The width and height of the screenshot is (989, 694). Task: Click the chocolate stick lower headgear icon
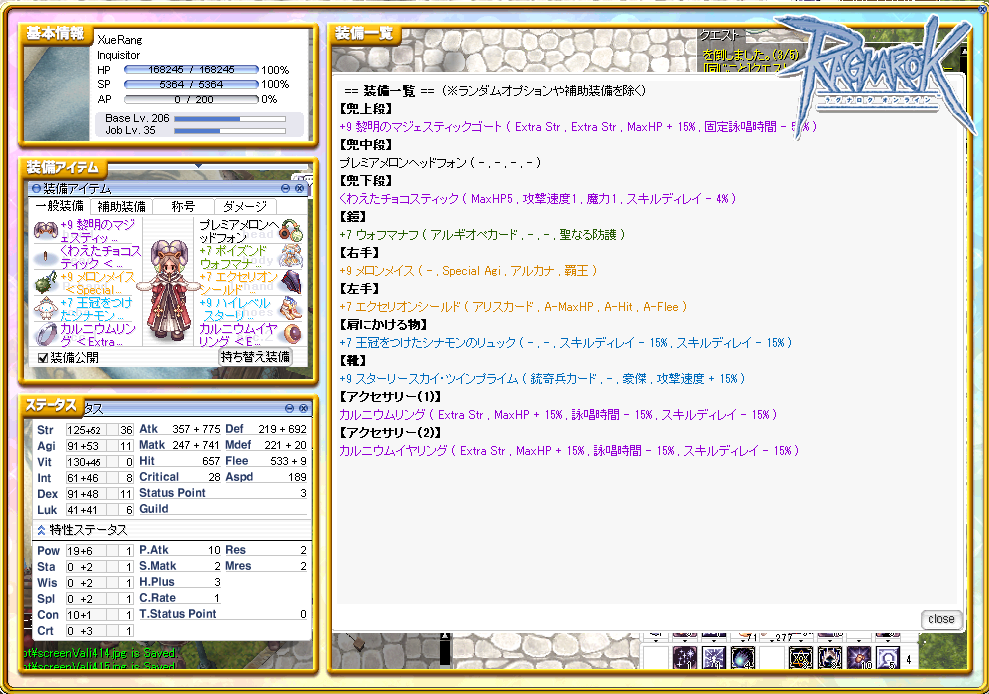pos(45,257)
